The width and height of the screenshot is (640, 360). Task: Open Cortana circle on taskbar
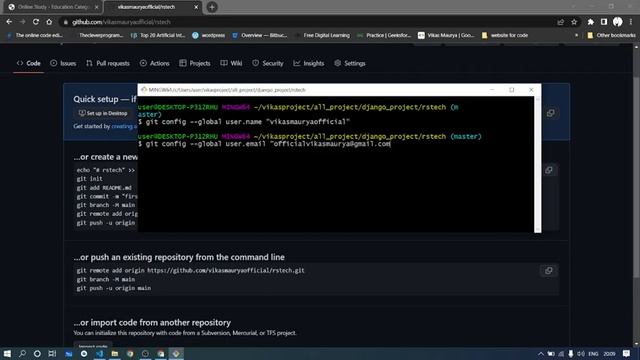click(x=37, y=353)
